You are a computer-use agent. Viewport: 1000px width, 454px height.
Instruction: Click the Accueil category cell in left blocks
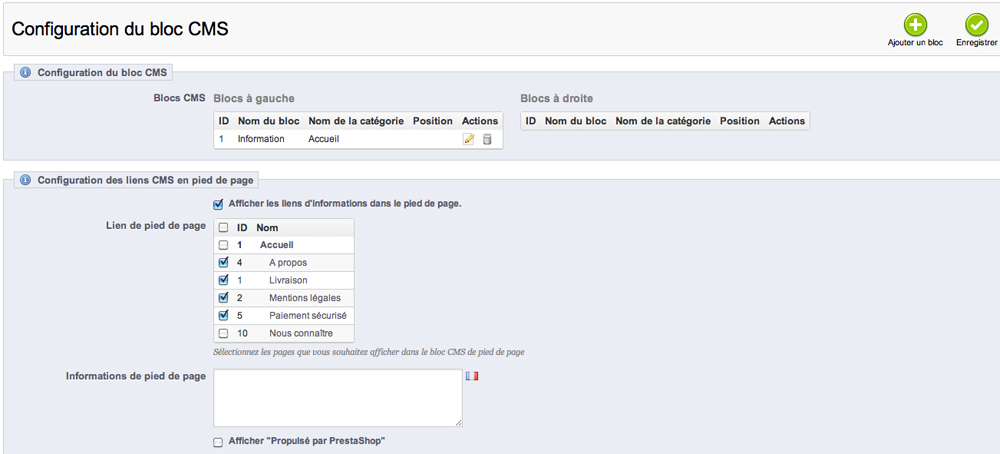(x=323, y=138)
